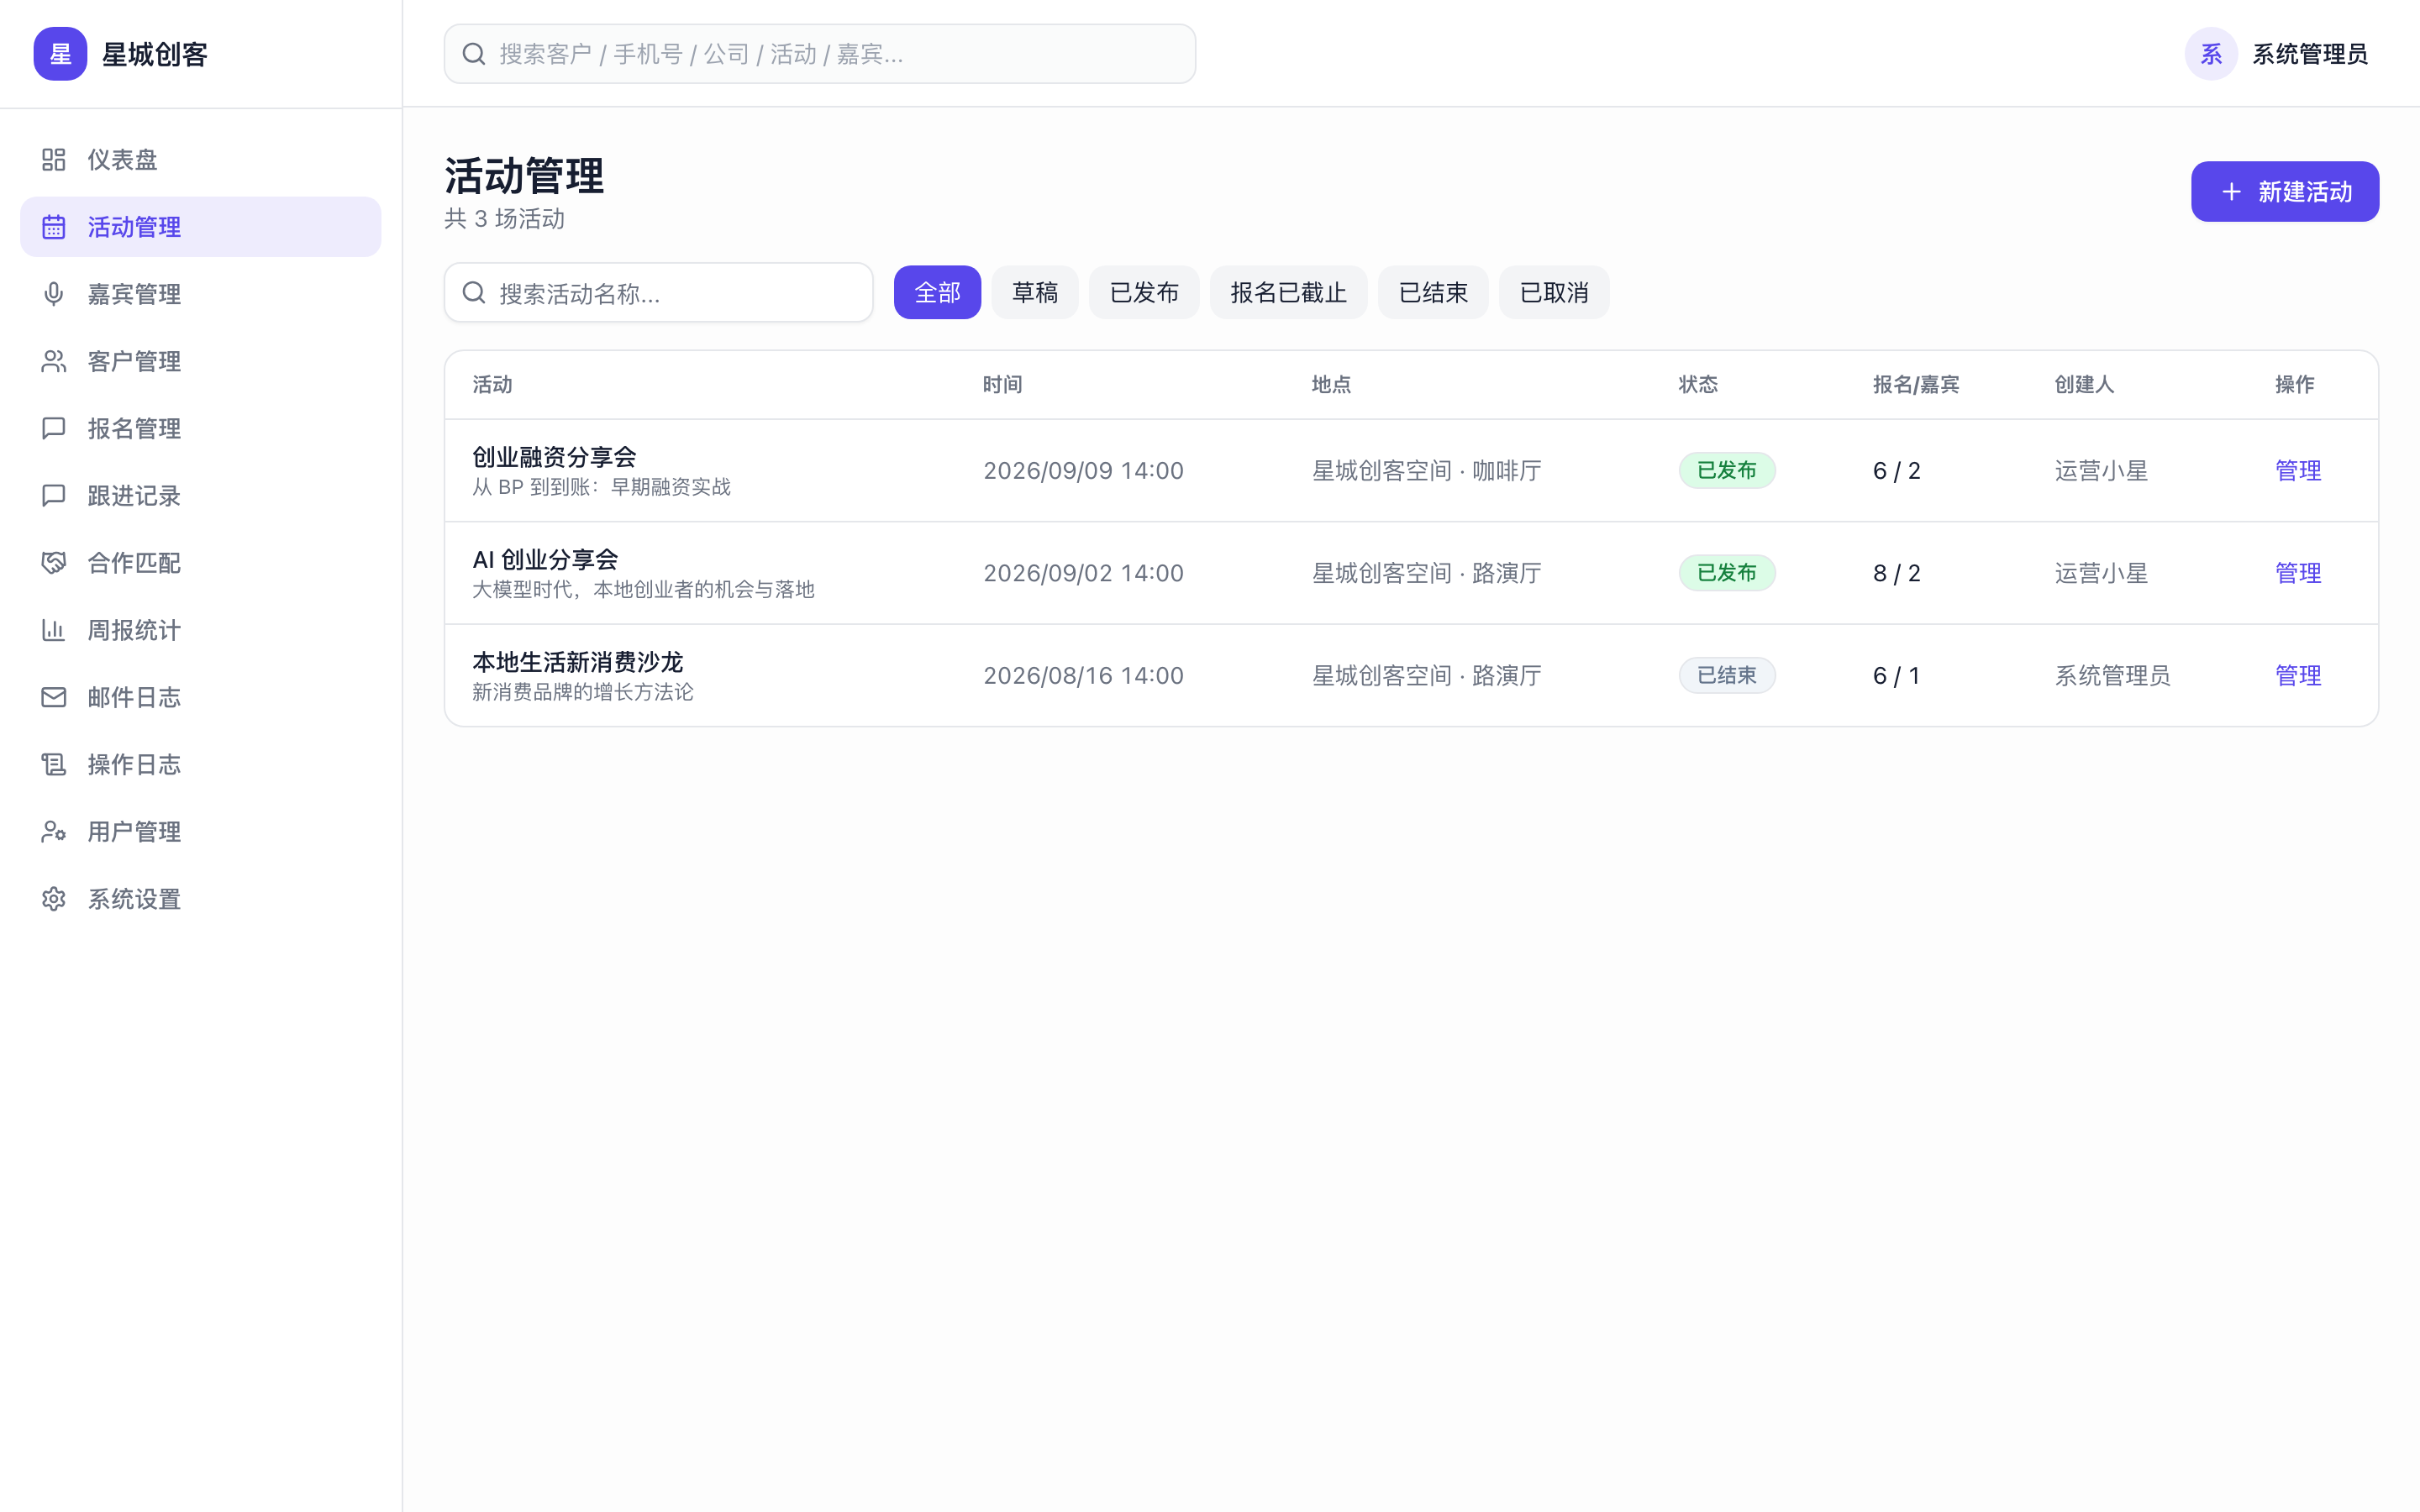Select the 全部 filter tab
This screenshot has height=1512, width=2420.
pyautogui.click(x=937, y=292)
